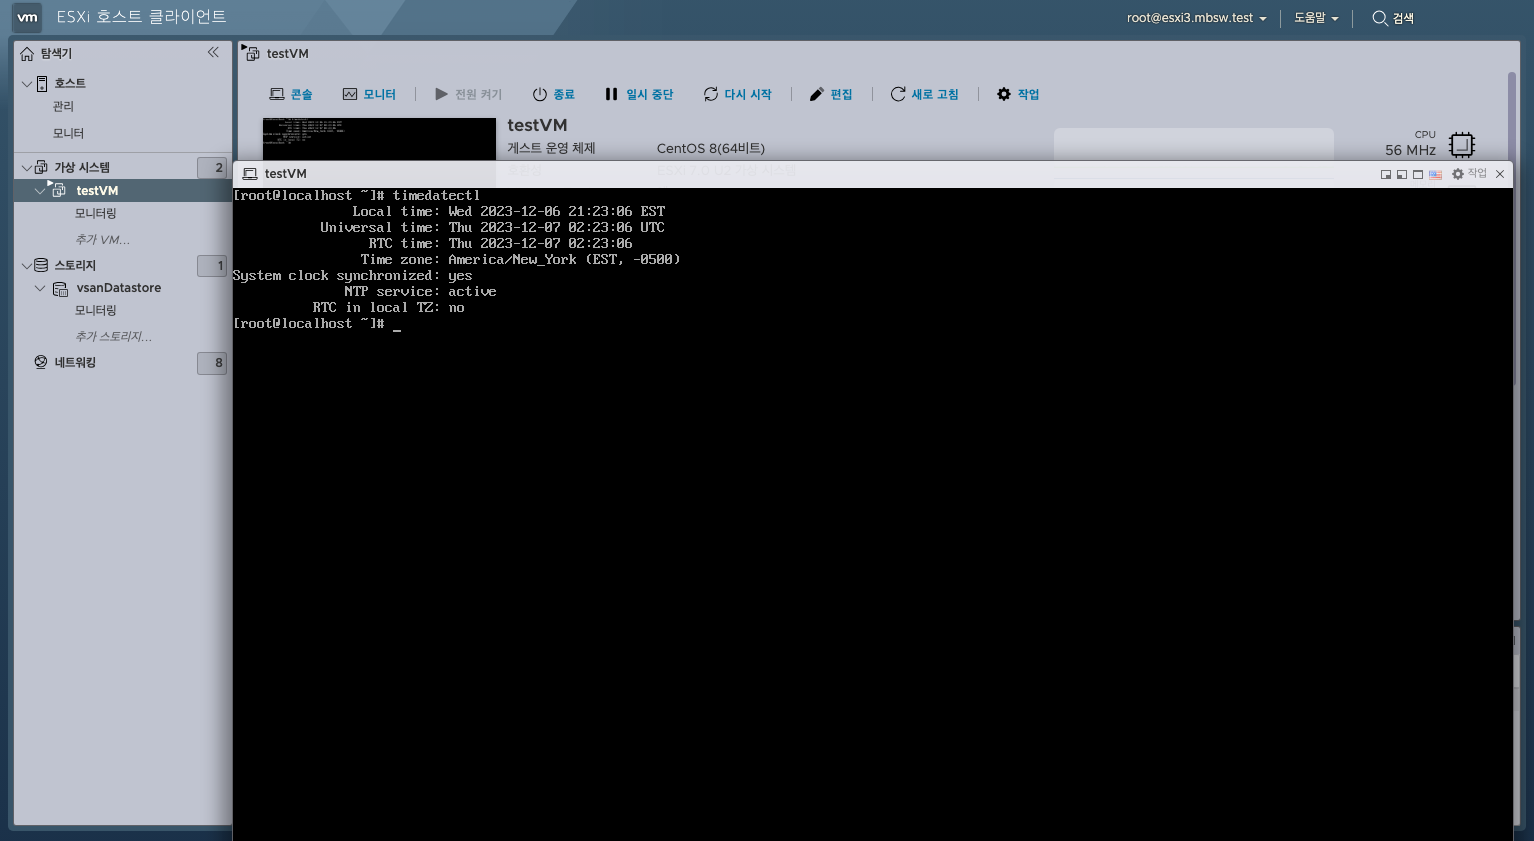Click the testVM page header icon

point(251,53)
